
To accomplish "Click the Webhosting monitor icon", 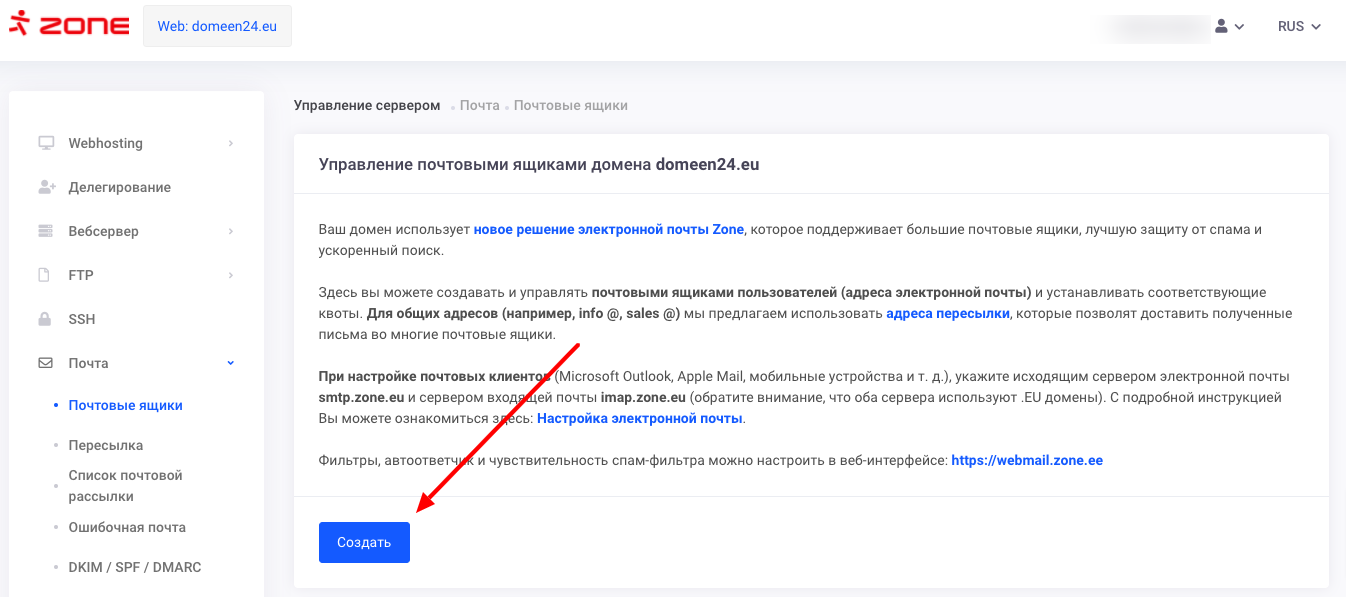I will pyautogui.click(x=45, y=143).
